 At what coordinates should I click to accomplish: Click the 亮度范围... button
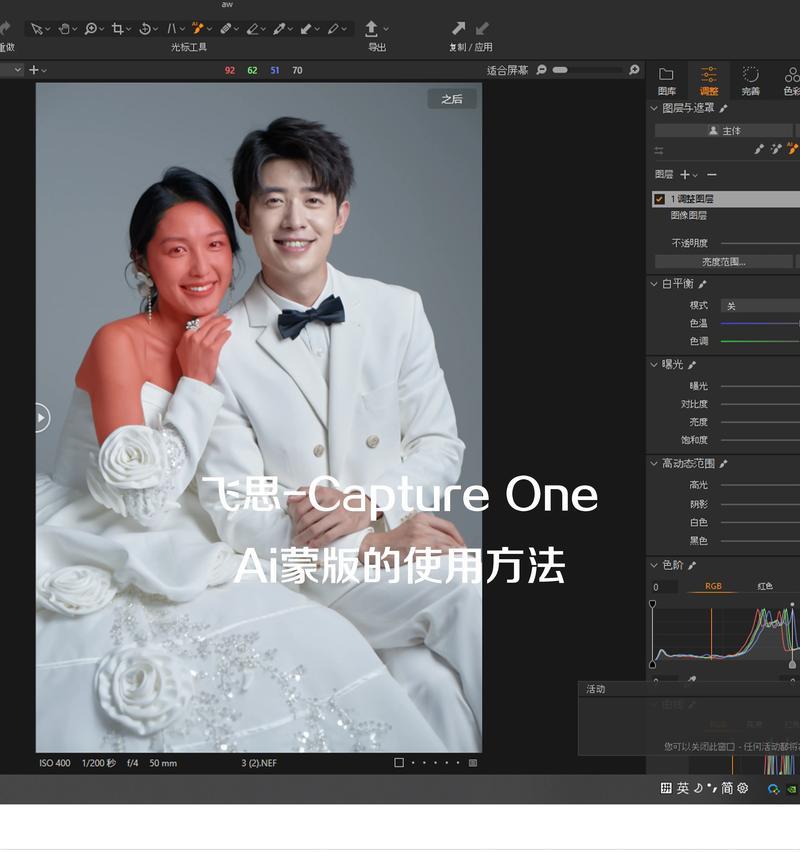tap(724, 262)
